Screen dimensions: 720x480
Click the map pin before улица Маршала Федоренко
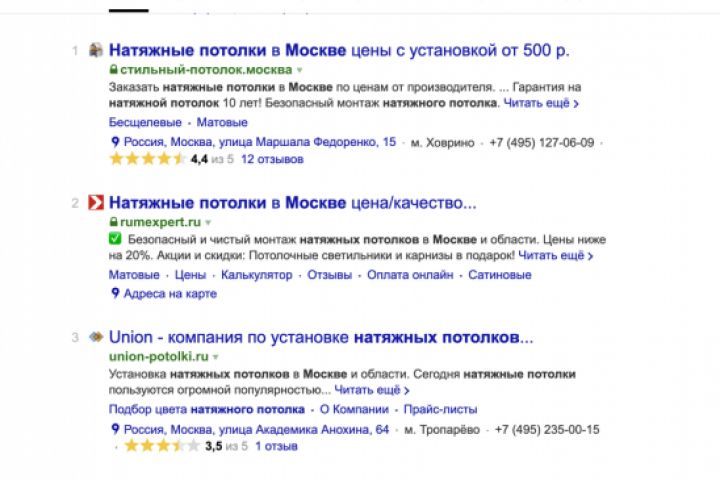[x=114, y=142]
